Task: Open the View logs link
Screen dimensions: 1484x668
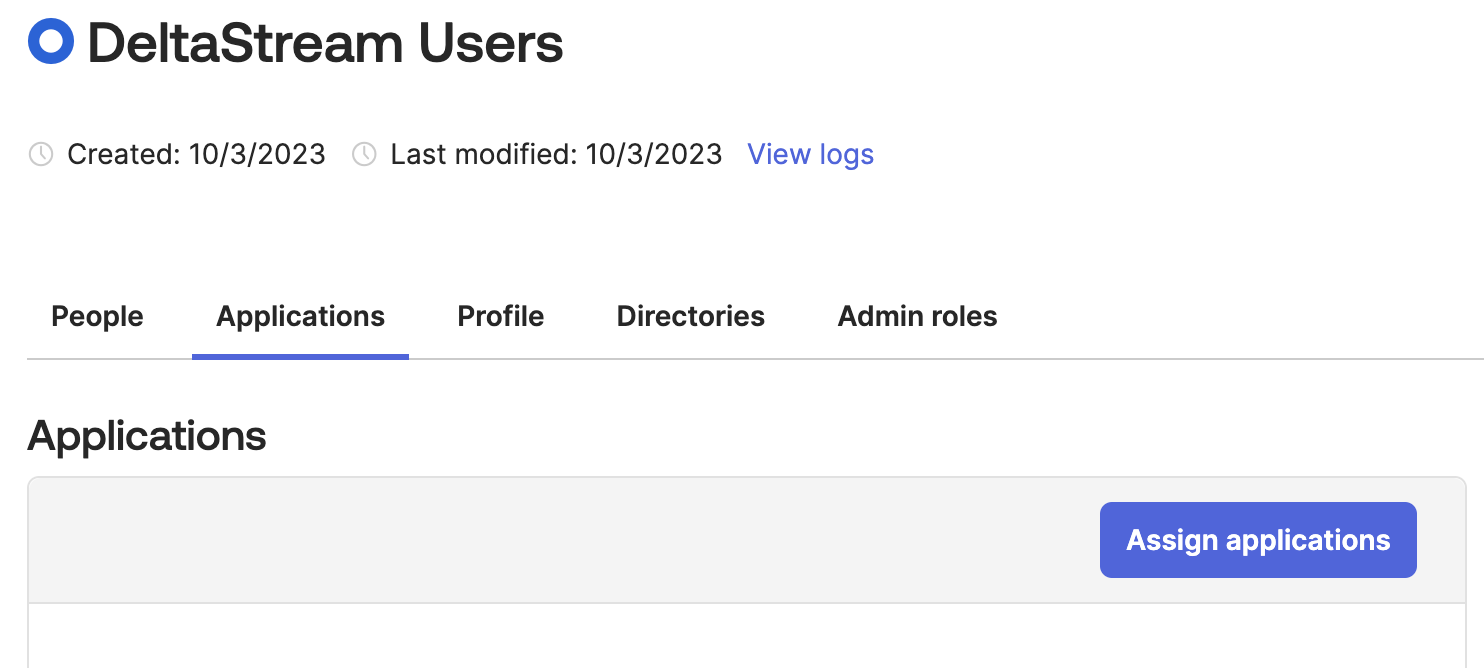Action: (x=810, y=154)
